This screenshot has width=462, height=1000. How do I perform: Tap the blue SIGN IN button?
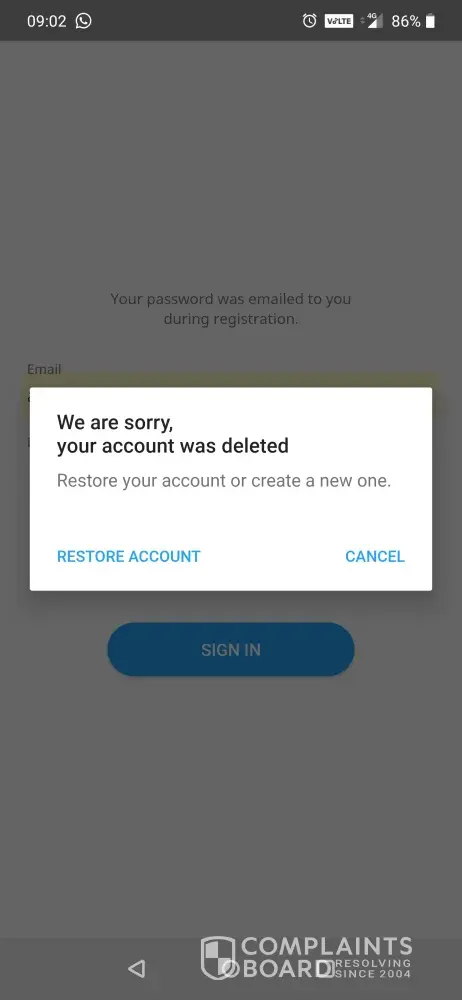[230, 649]
